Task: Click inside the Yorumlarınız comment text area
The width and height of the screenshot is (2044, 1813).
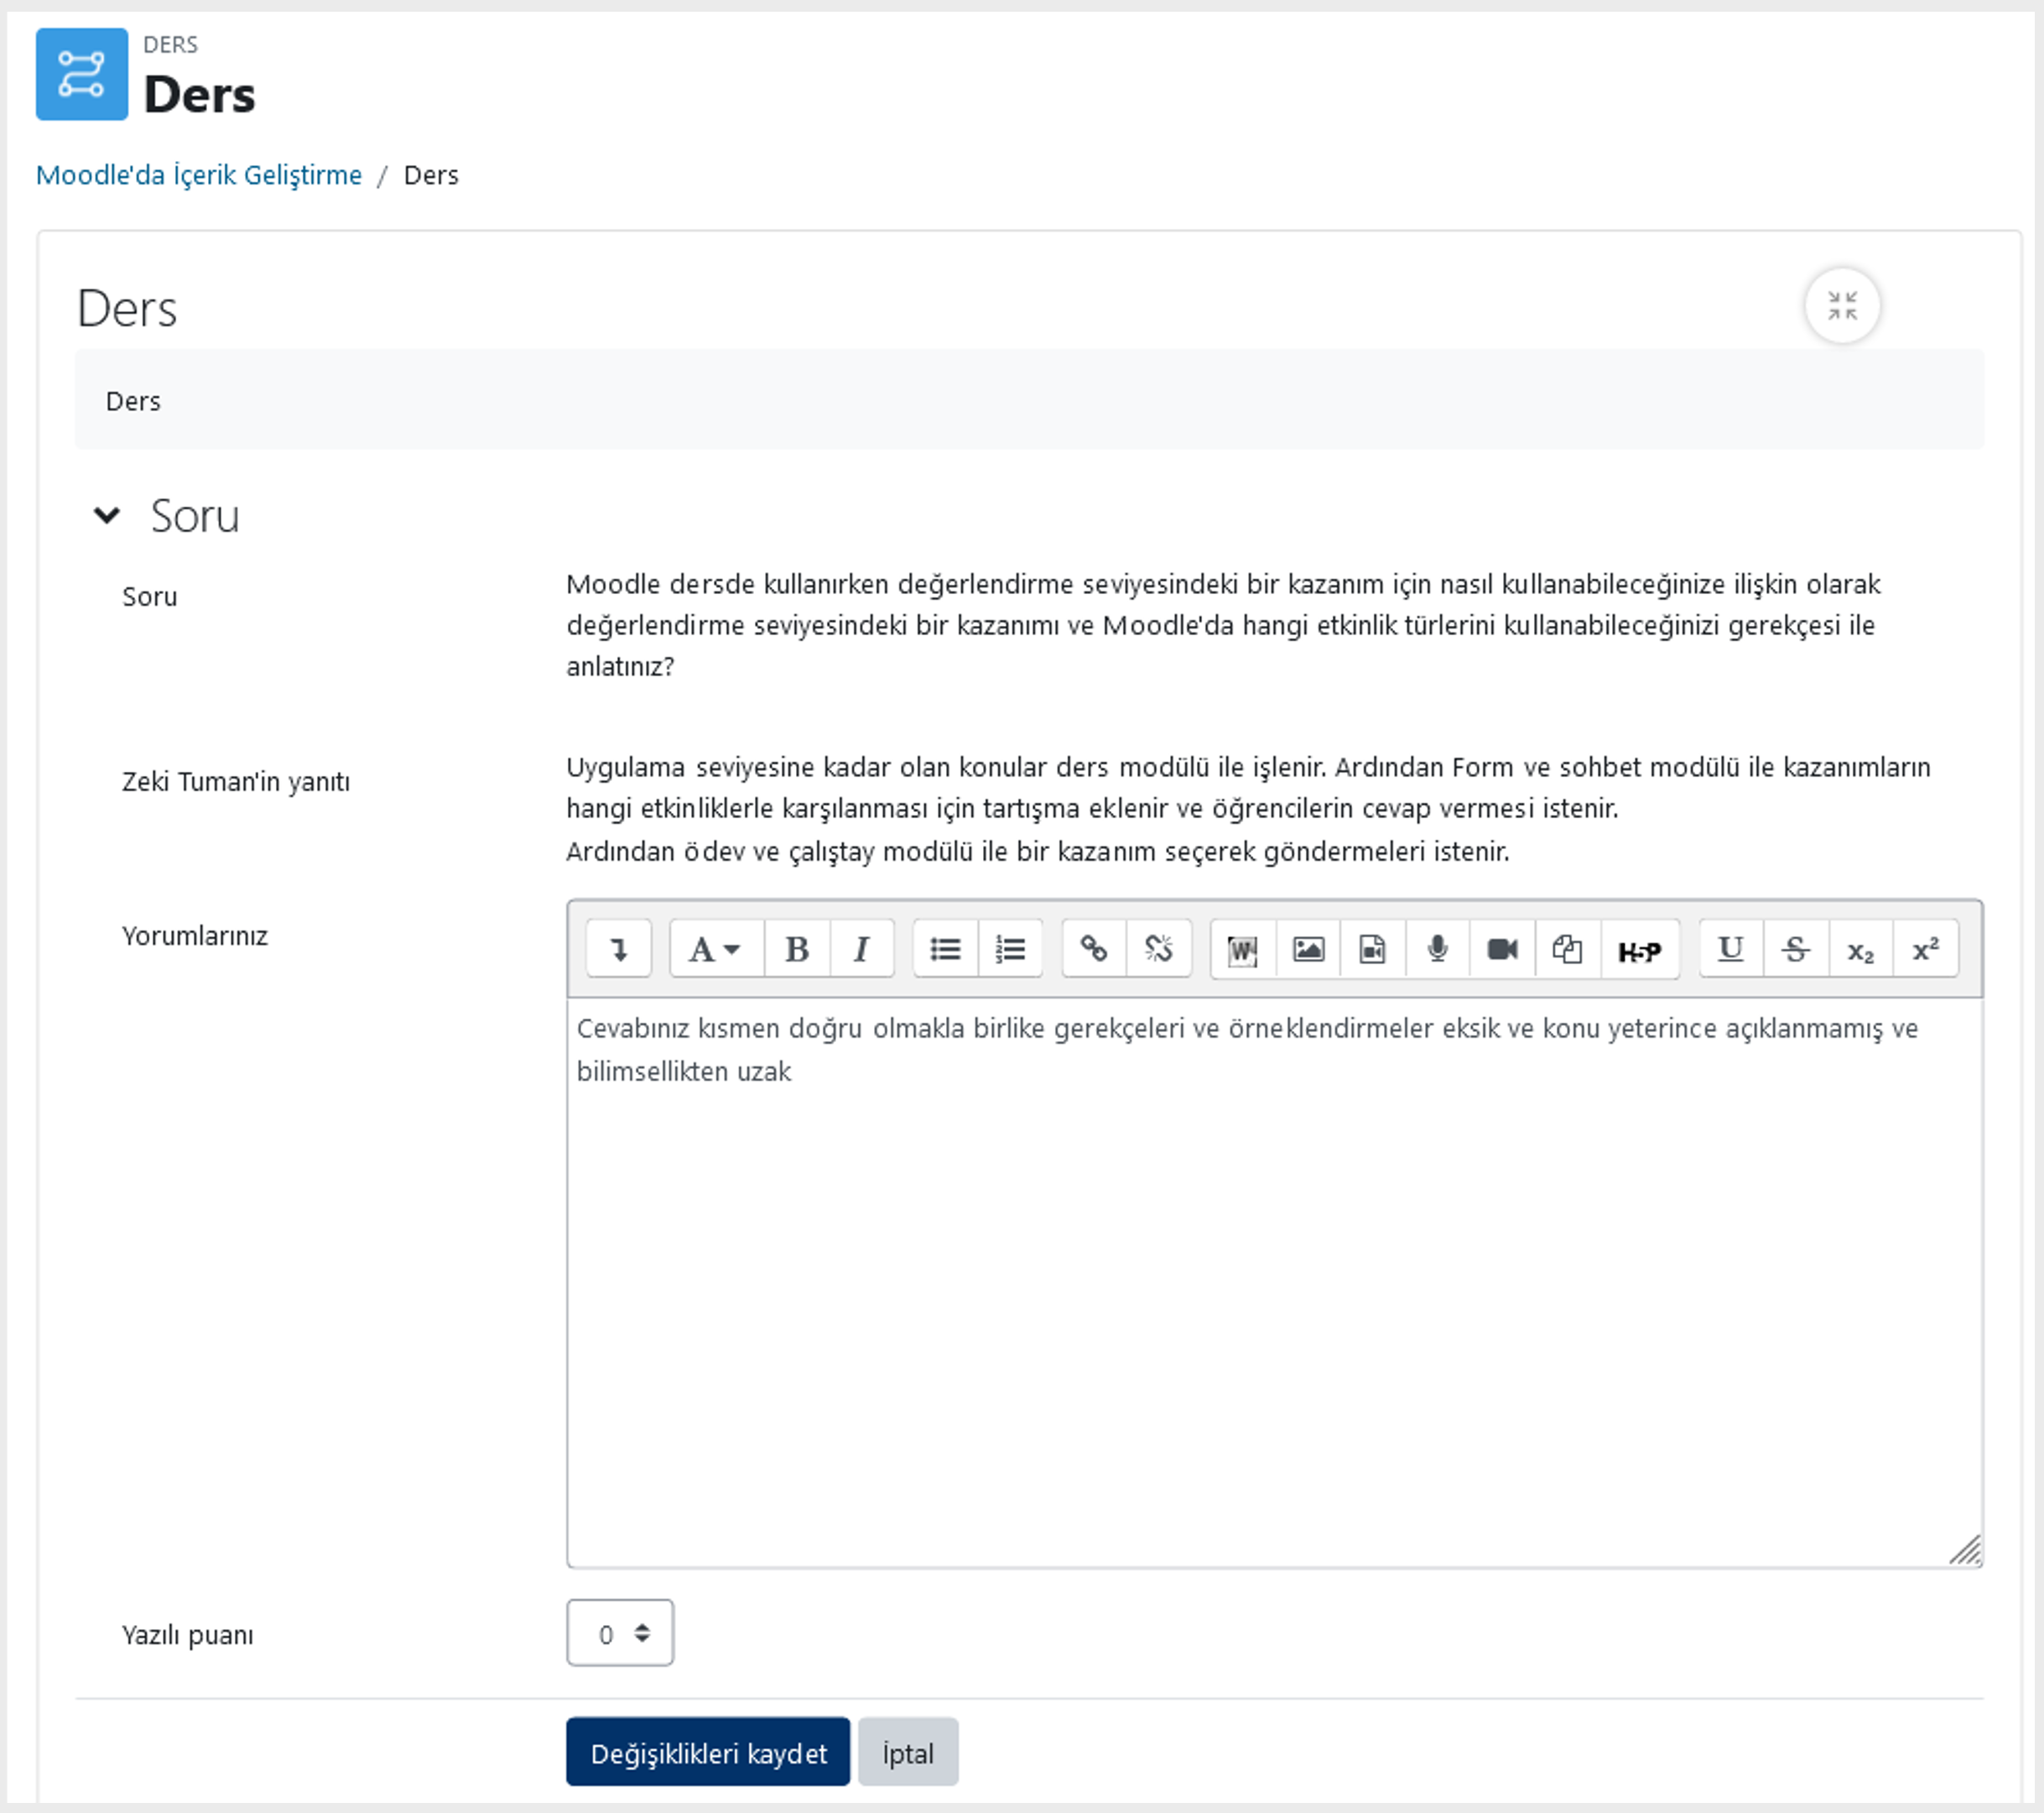Action: 1274,1282
